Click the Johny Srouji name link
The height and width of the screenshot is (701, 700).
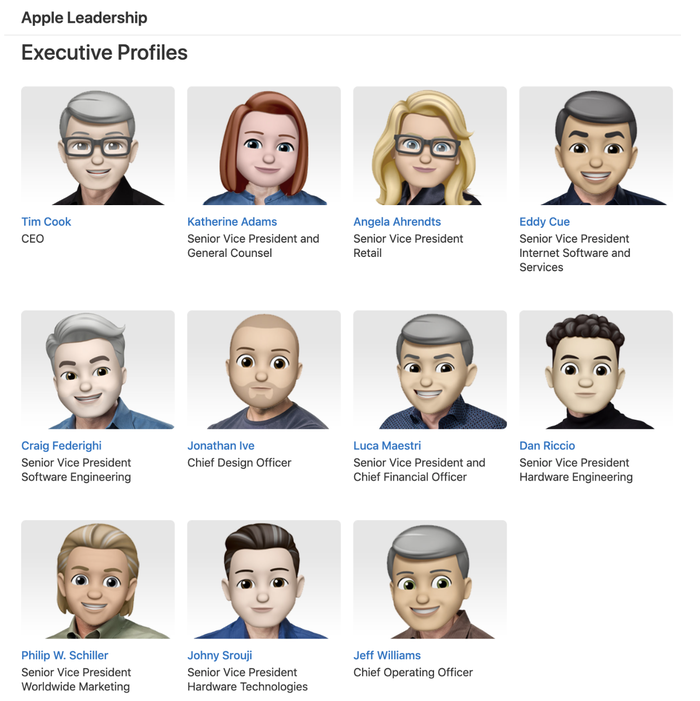tap(219, 655)
